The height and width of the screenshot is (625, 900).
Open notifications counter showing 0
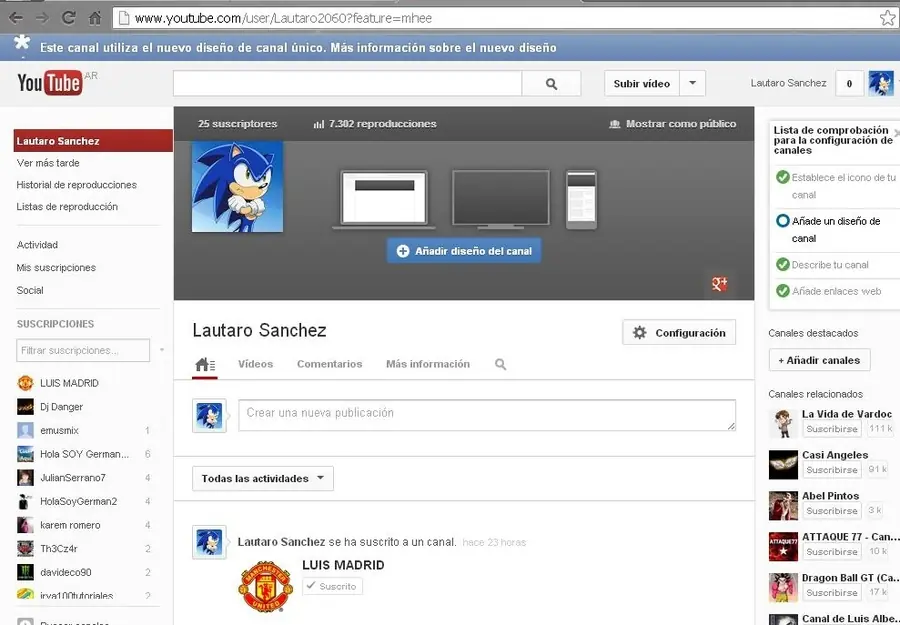[849, 83]
